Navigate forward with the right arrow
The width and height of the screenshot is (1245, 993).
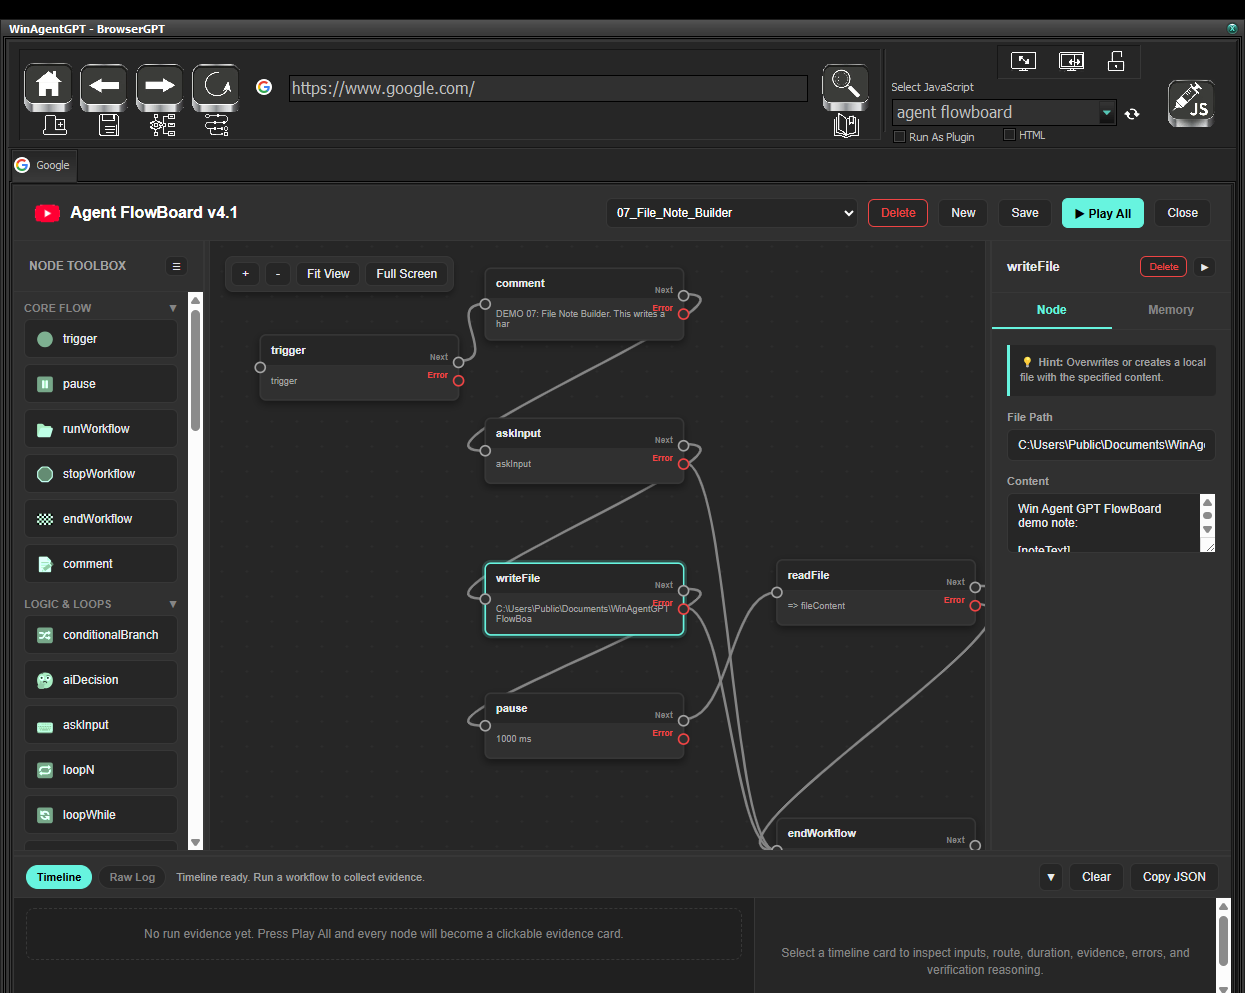coord(160,86)
